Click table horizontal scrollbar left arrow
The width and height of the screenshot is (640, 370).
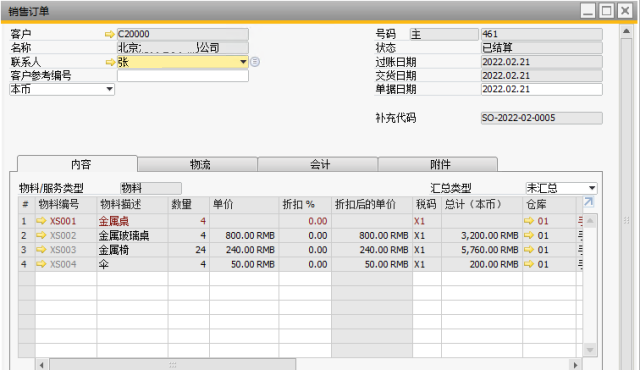pos(42,365)
